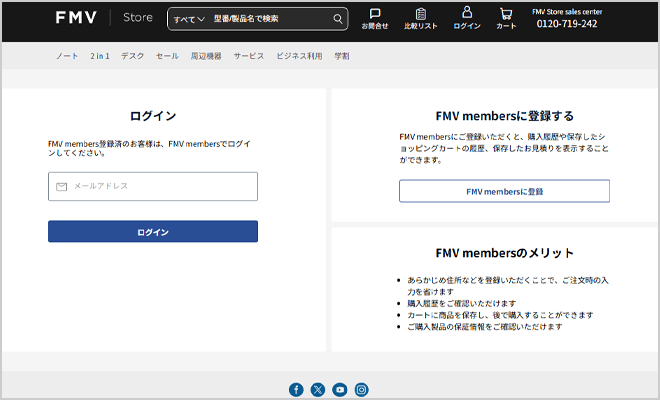Screen dimensions: 660x400
Task: Click the FMV membersに登録 button
Action: click(x=504, y=191)
